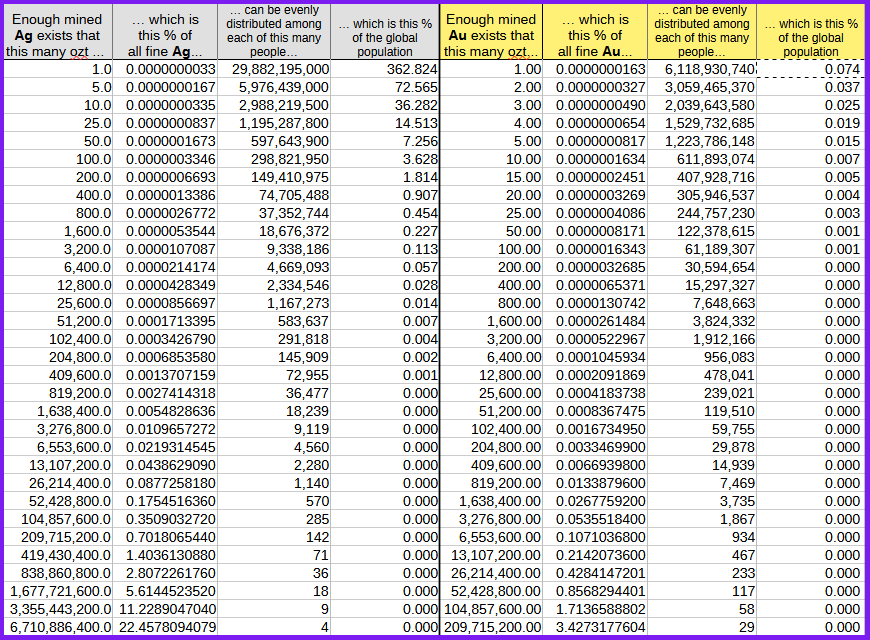Click cell showing 956,083
Screen dimensions: 870x640
click(x=702, y=357)
